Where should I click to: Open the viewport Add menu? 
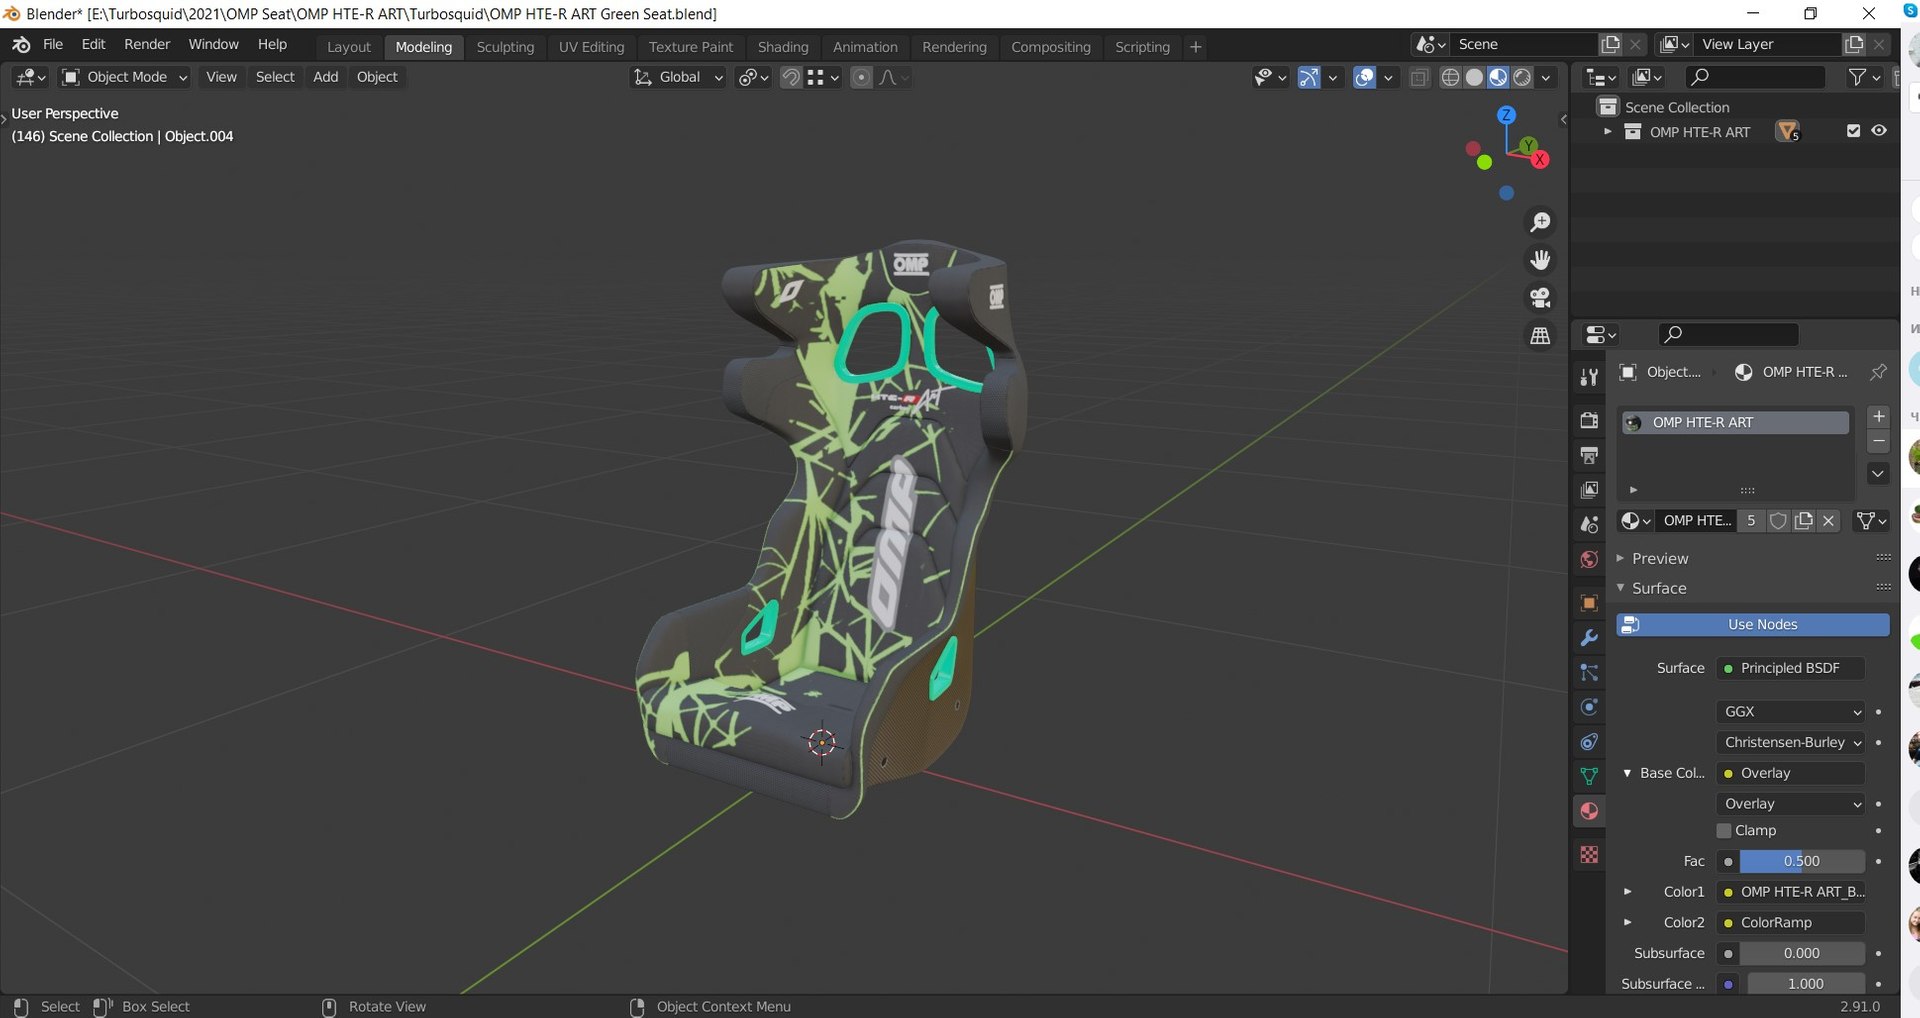coord(326,77)
